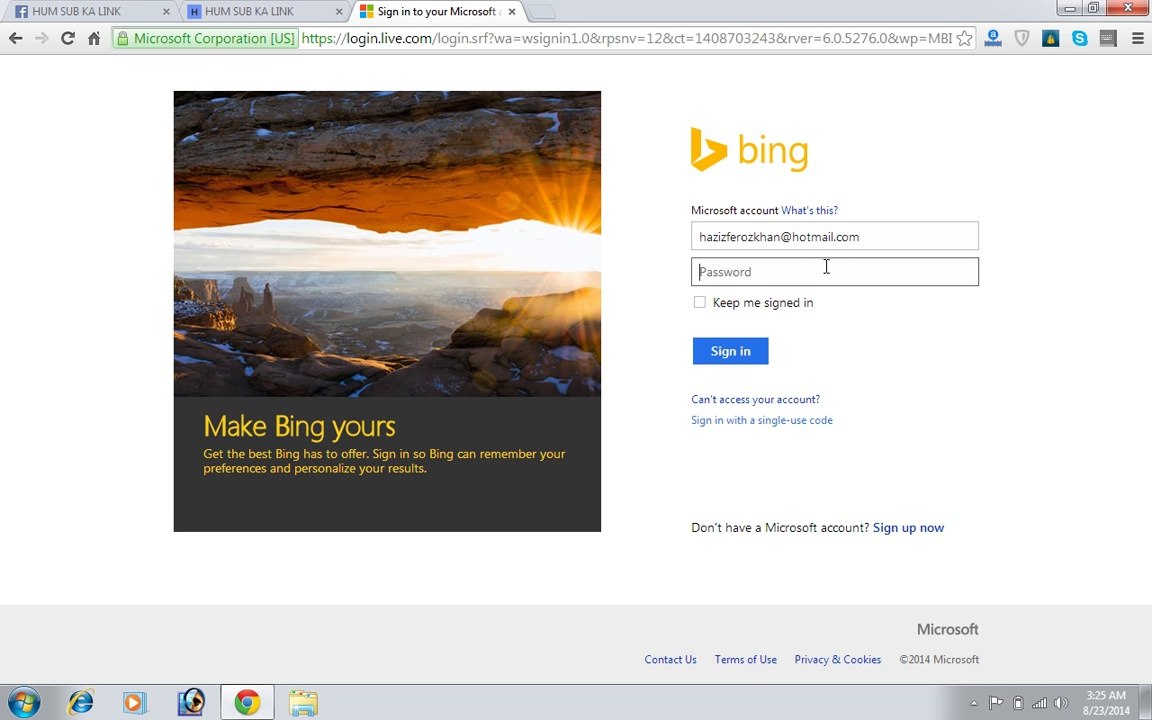Image resolution: width=1152 pixels, height=720 pixels.
Task: Open the volume speaker tray icon
Action: (1061, 703)
